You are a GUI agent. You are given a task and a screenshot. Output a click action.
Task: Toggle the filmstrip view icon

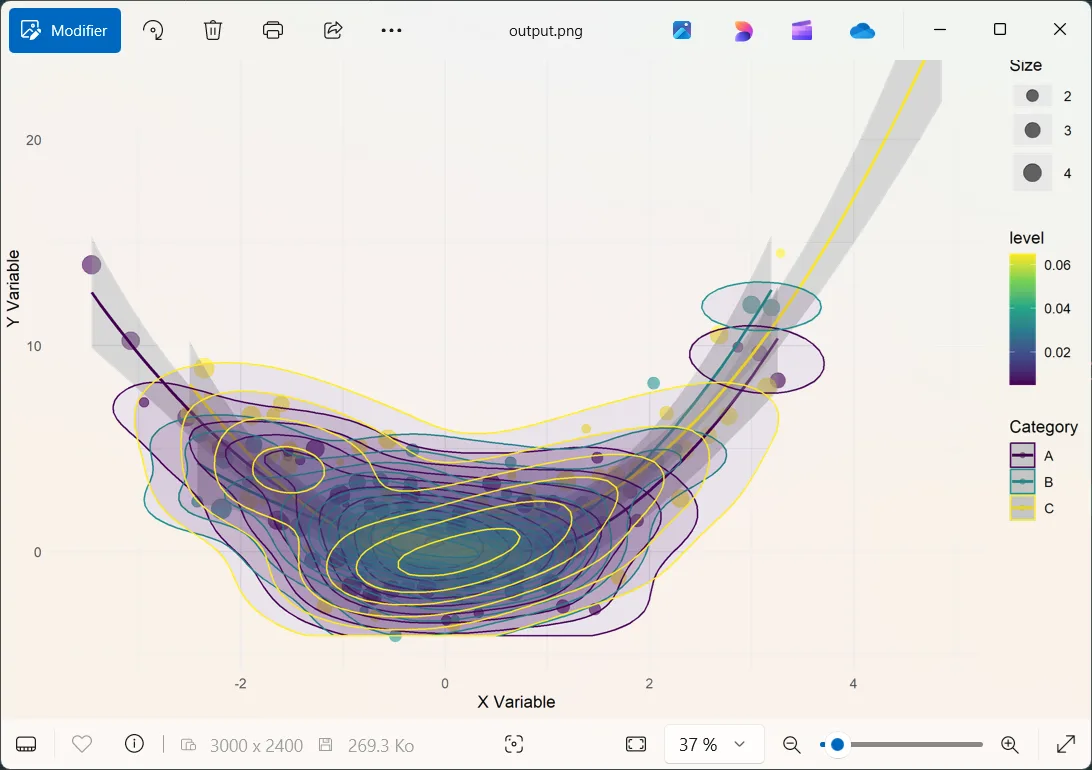tap(26, 744)
